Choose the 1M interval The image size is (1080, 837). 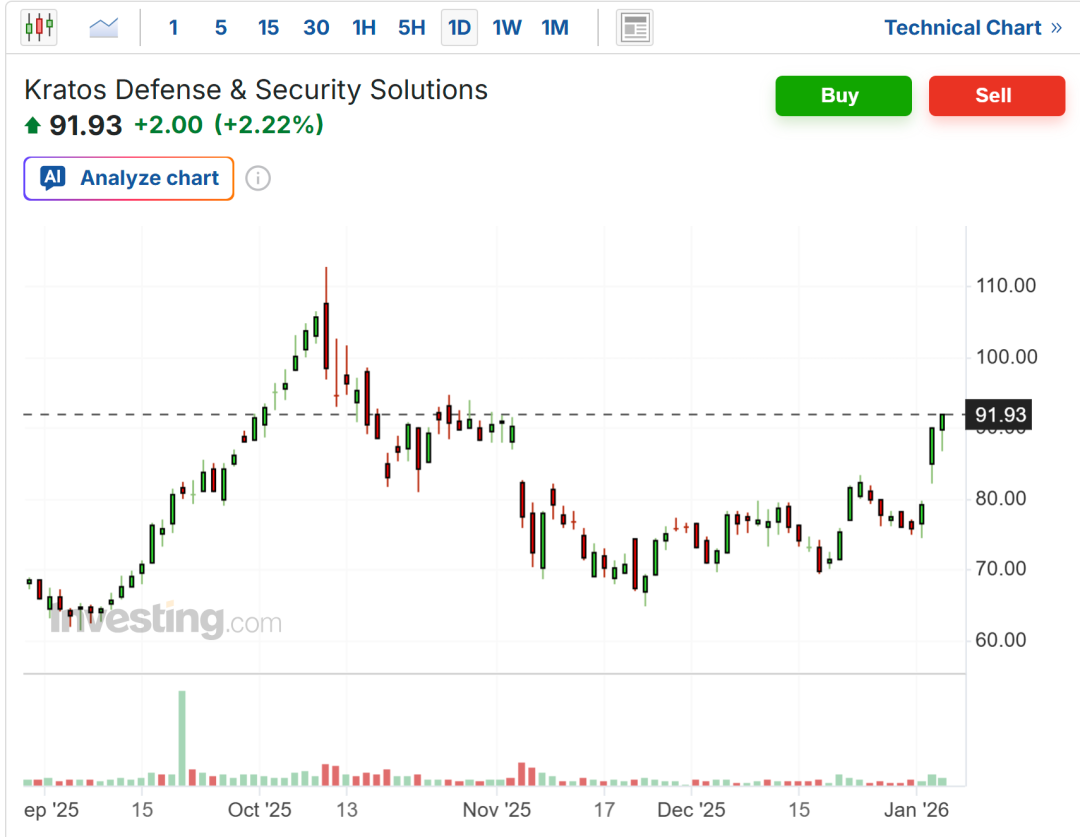pyautogui.click(x=554, y=28)
